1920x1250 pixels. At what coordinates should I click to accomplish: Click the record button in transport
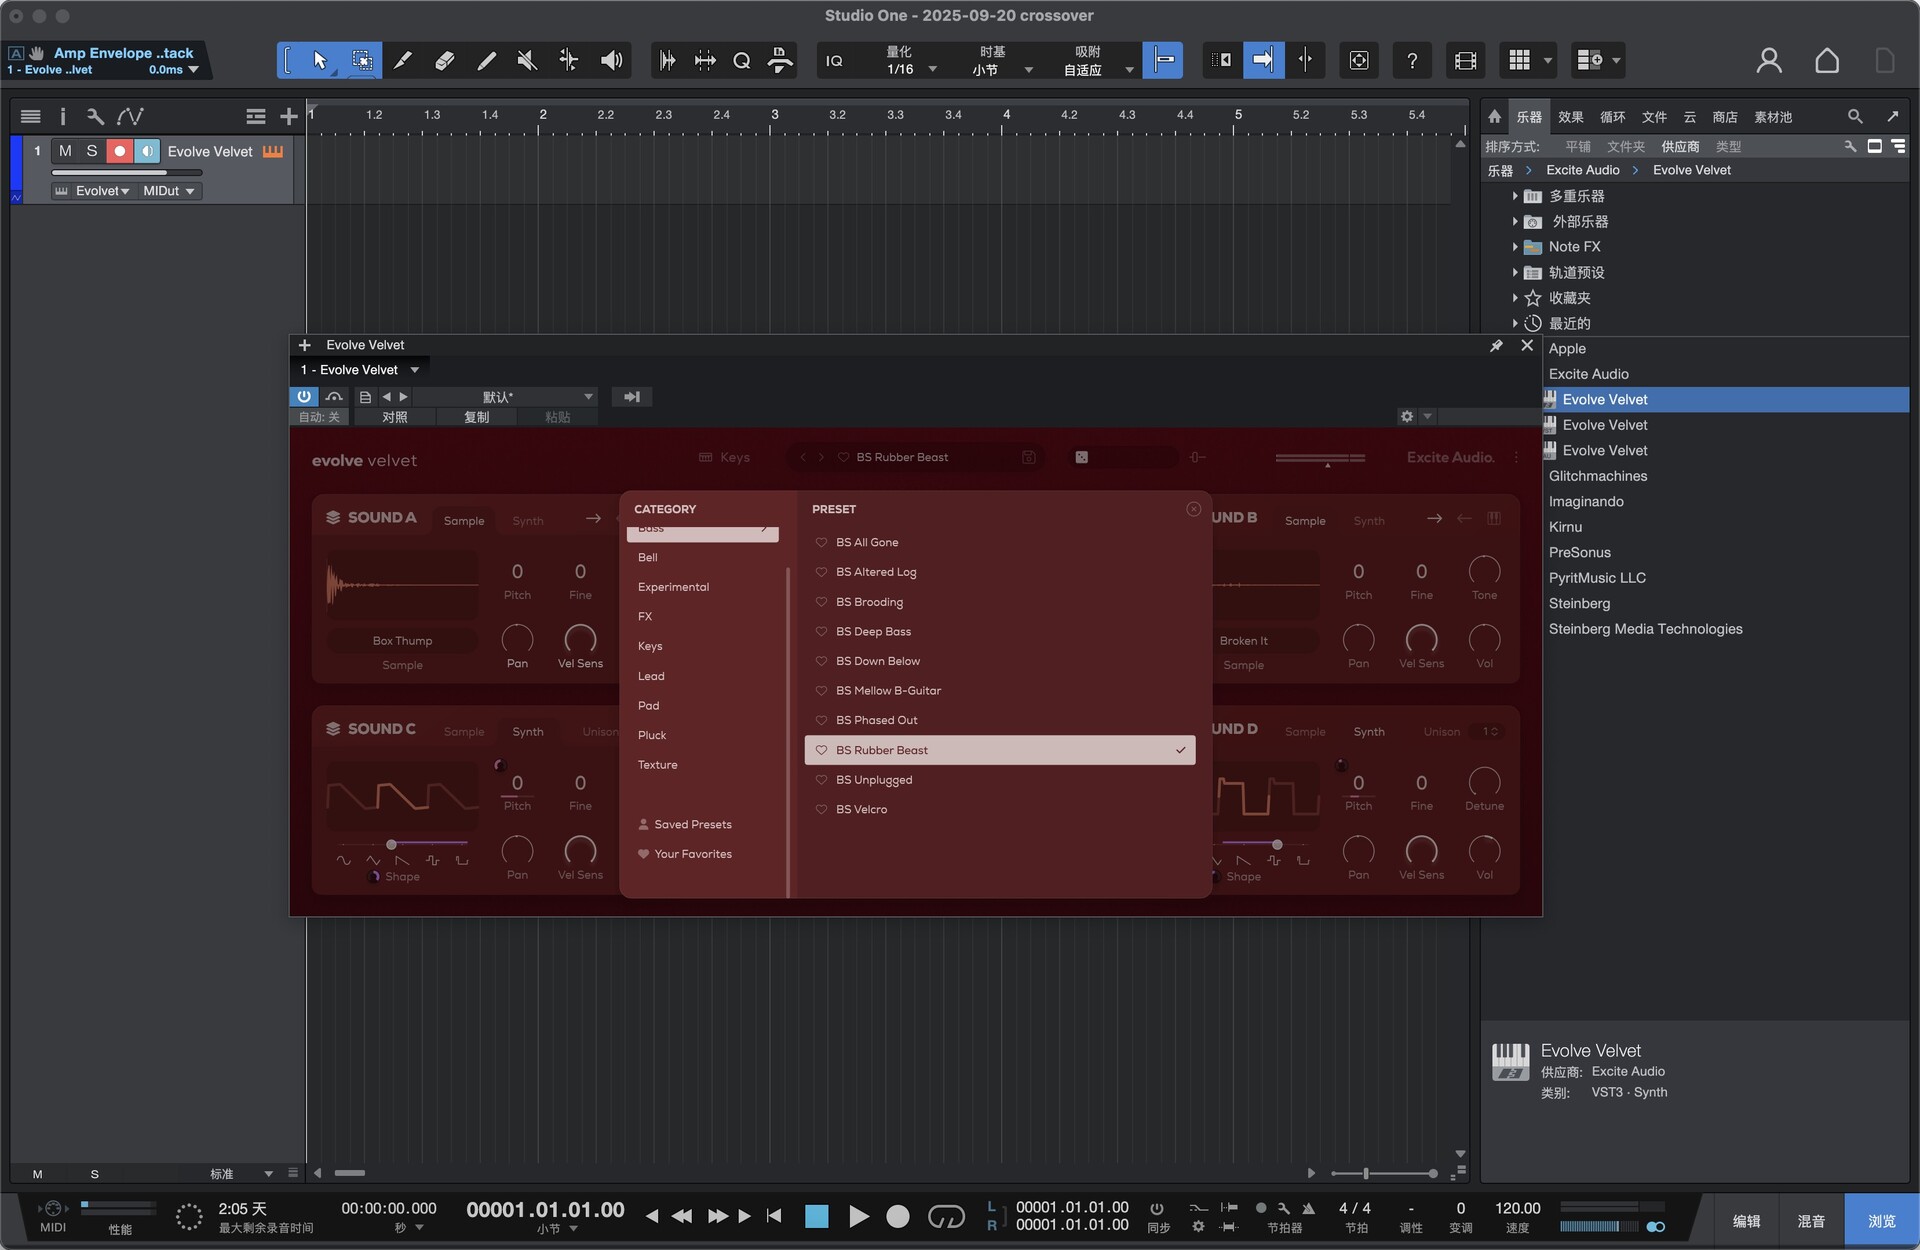[x=898, y=1217]
